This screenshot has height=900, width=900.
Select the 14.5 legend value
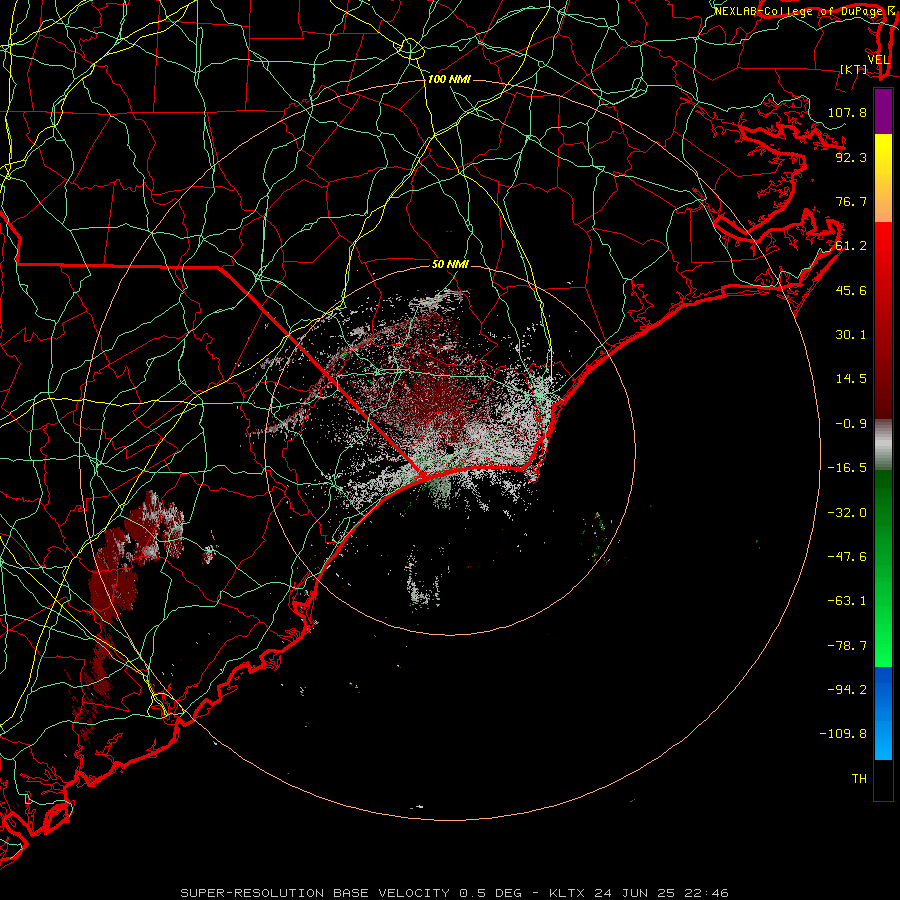tap(851, 379)
